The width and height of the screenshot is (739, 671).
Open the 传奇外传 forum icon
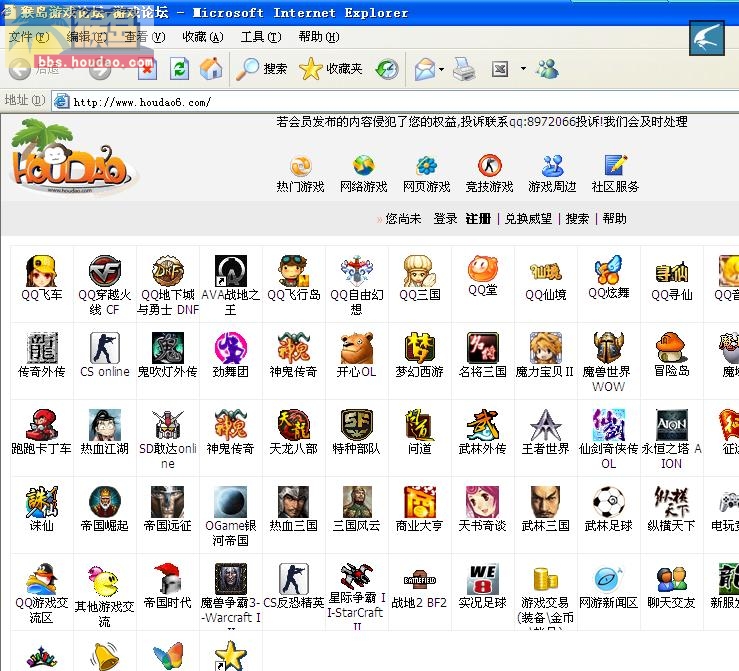(41, 348)
